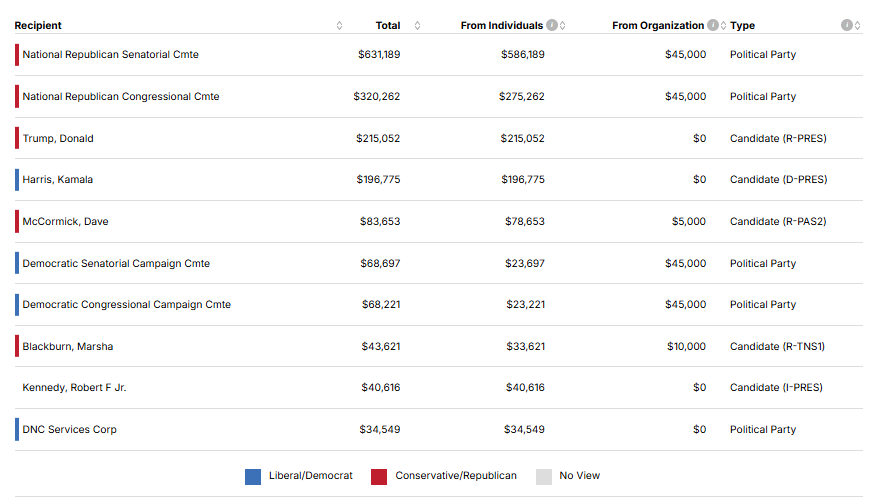Open info icon in the Type column header
The width and height of the screenshot is (872, 504).
pos(846,25)
